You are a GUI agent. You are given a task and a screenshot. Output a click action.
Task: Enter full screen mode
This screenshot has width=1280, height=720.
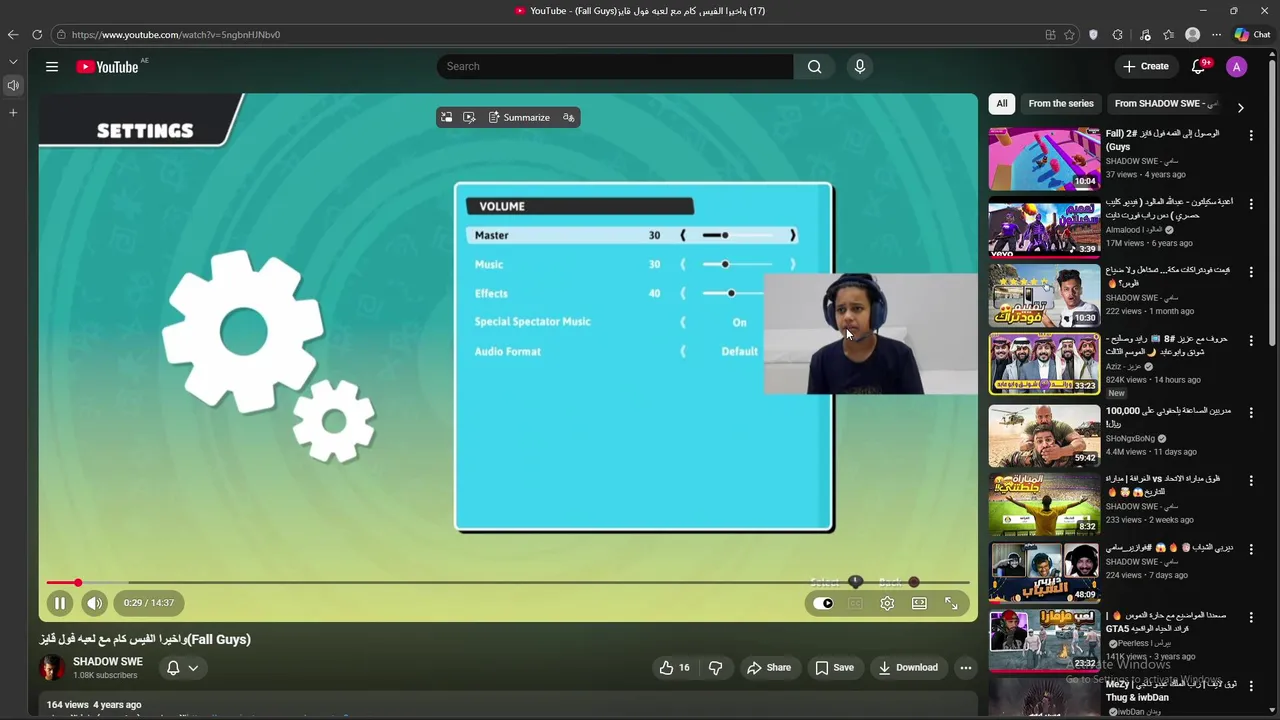click(951, 603)
